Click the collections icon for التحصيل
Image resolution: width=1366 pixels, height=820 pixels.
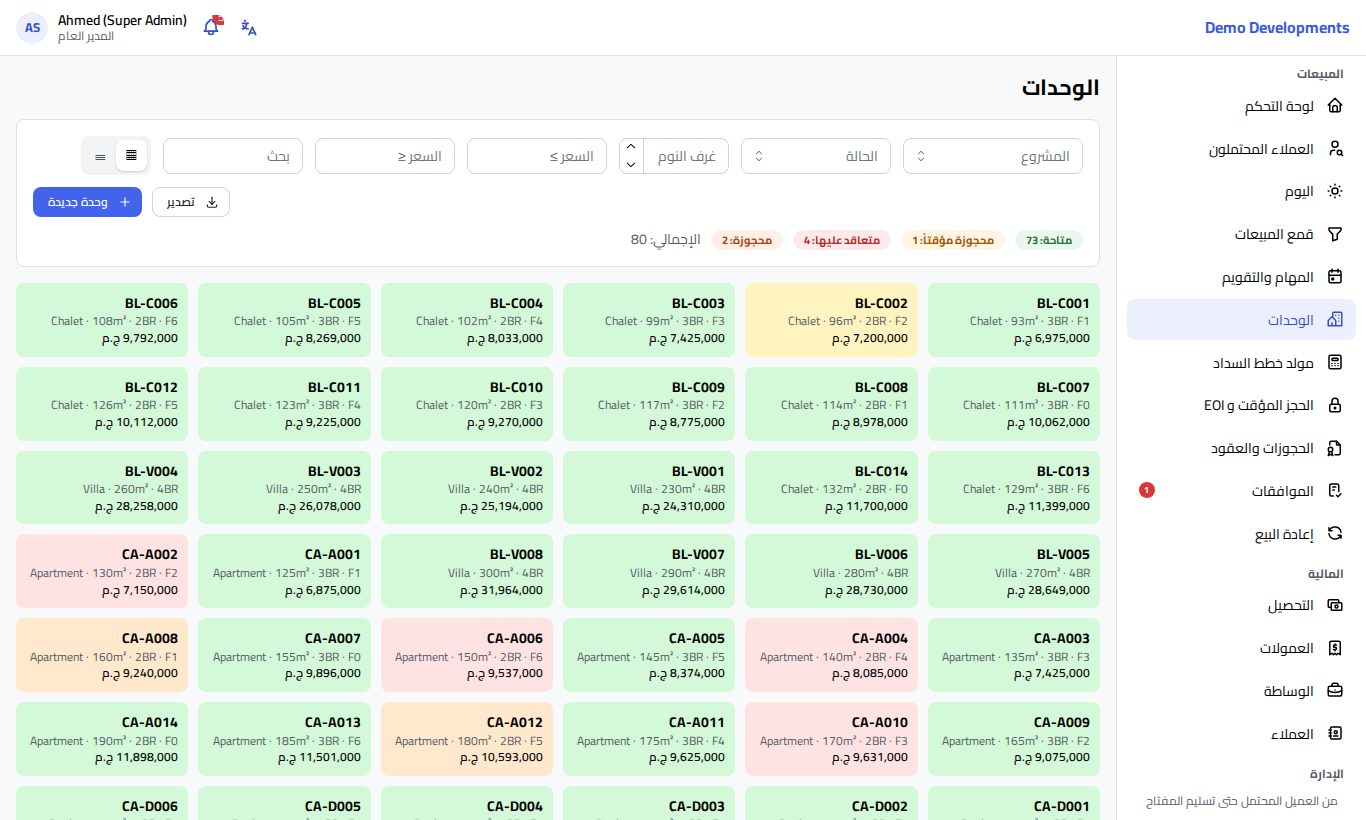coord(1334,605)
